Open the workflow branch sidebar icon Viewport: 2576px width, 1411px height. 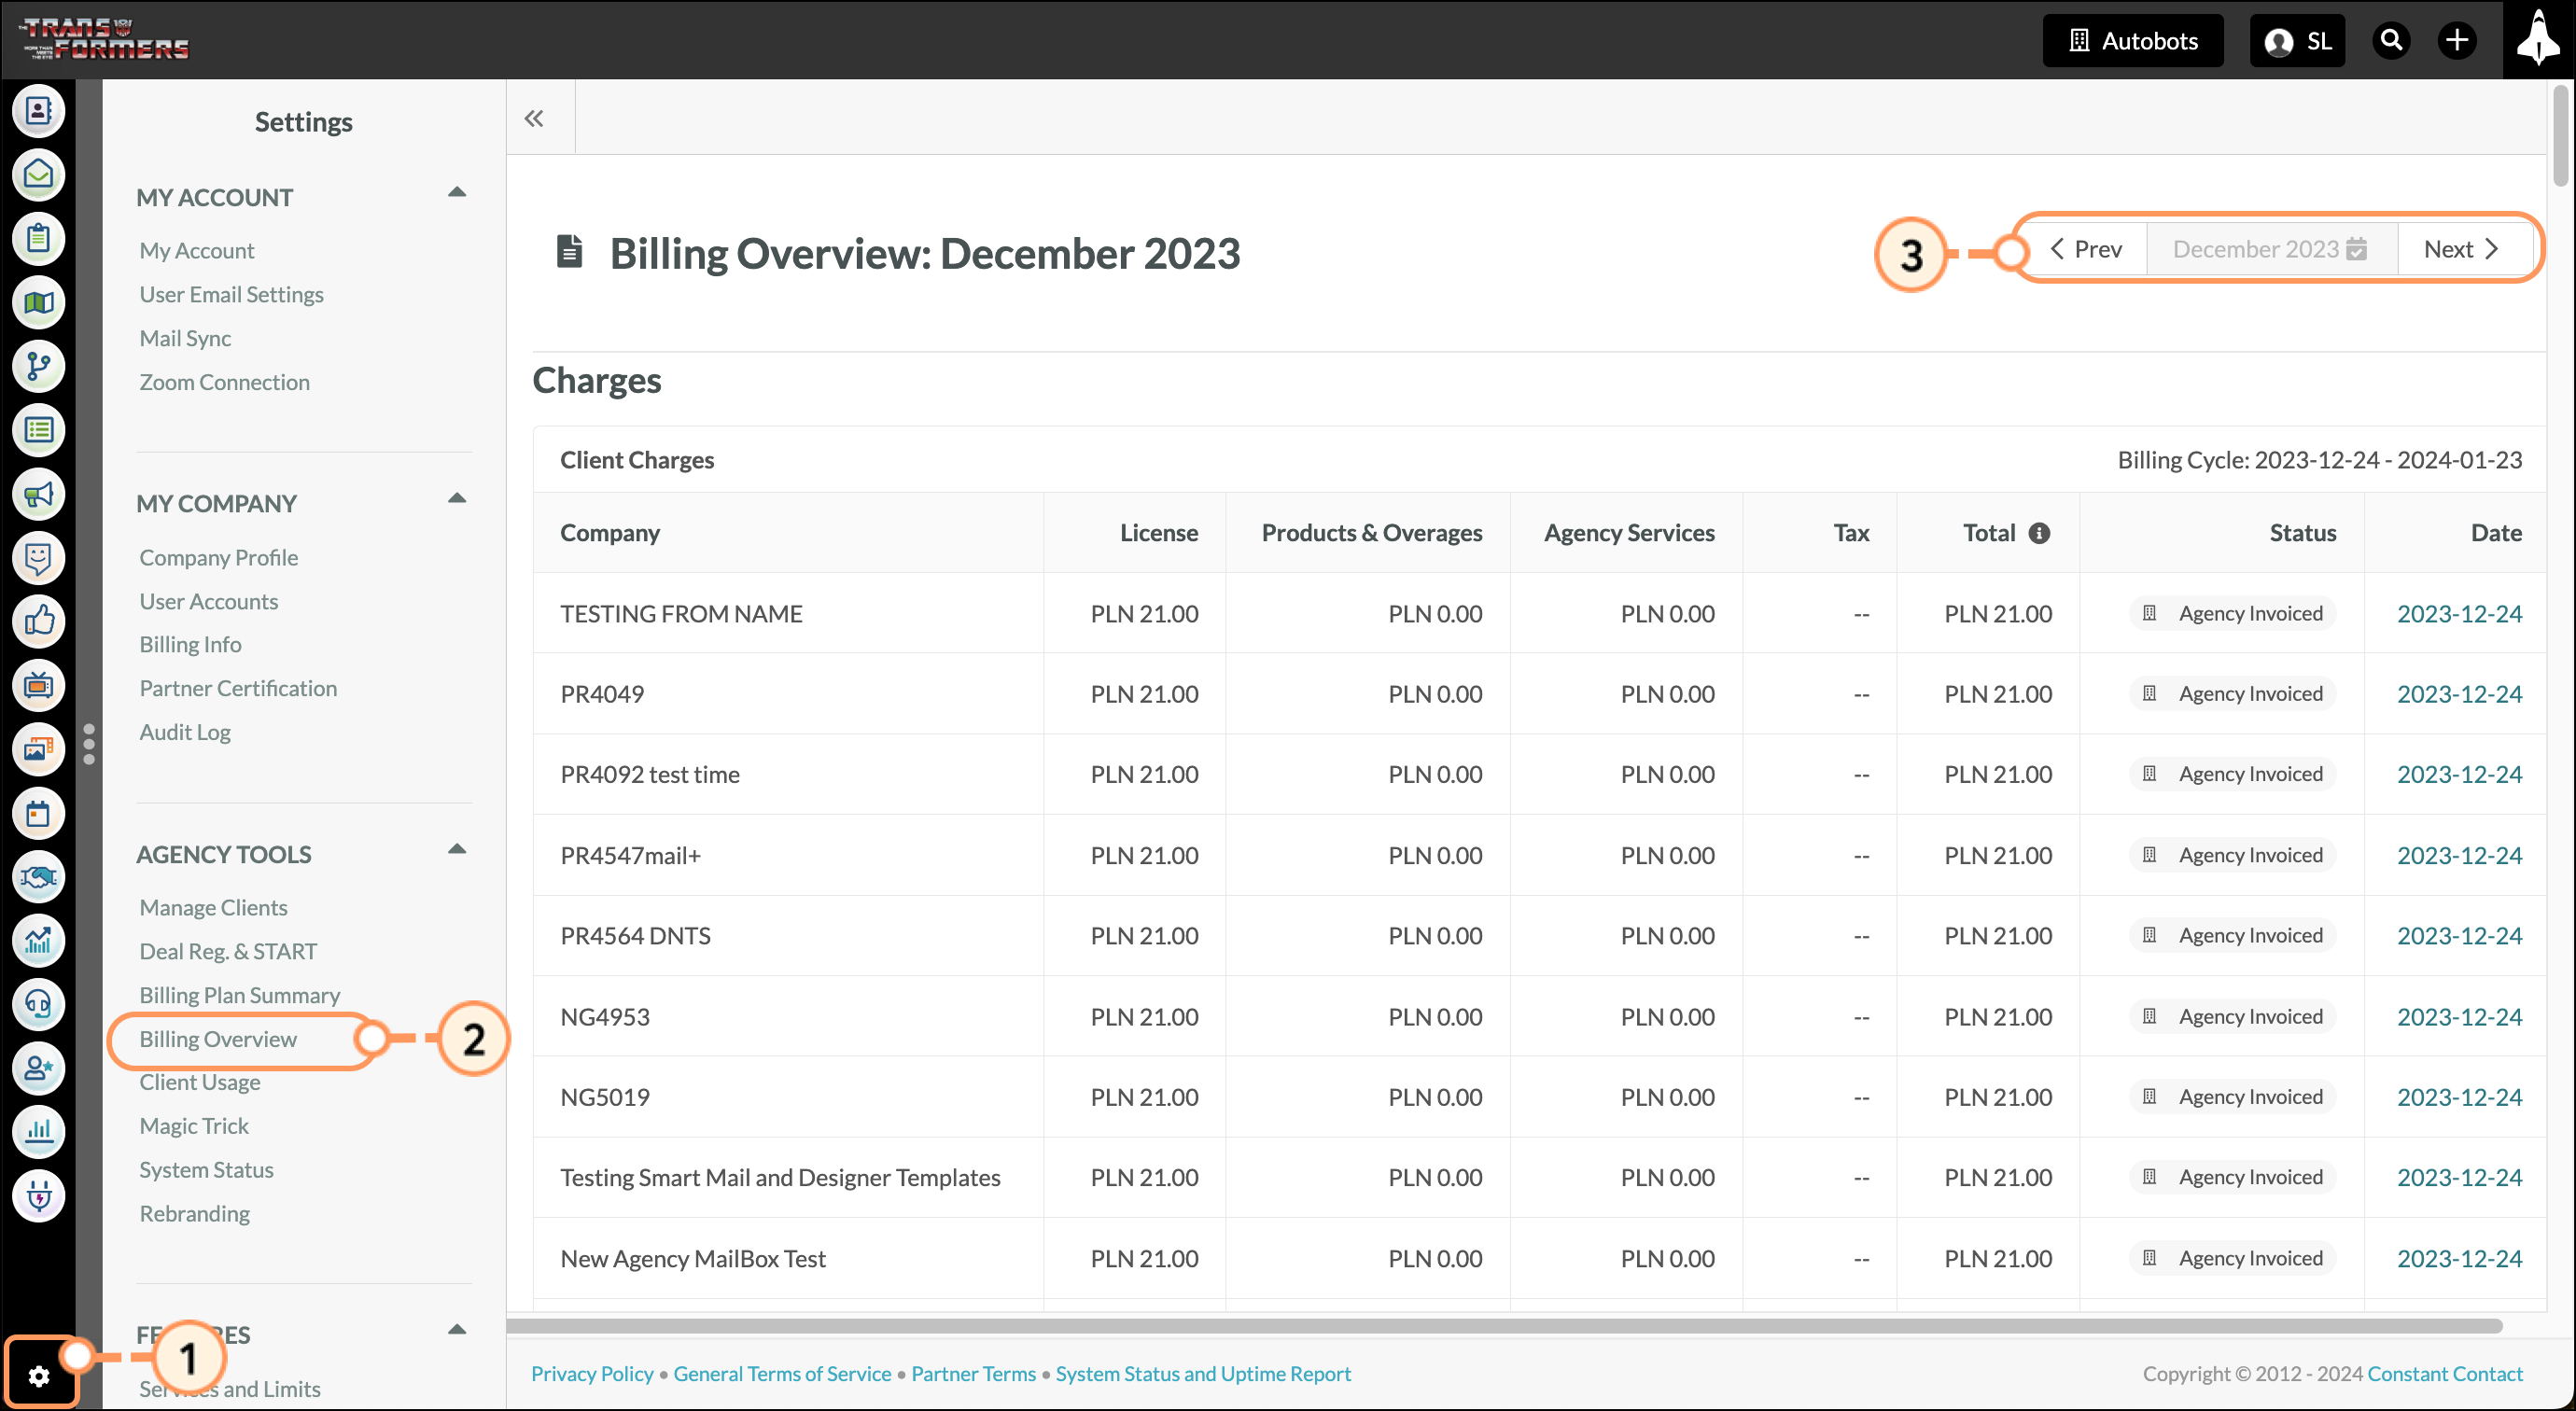[x=38, y=366]
